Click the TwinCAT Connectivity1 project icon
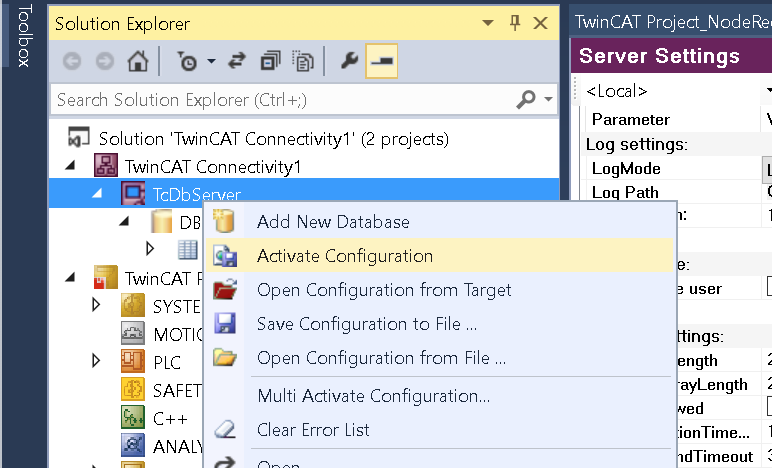Viewport: 772px width, 468px height. tap(106, 166)
